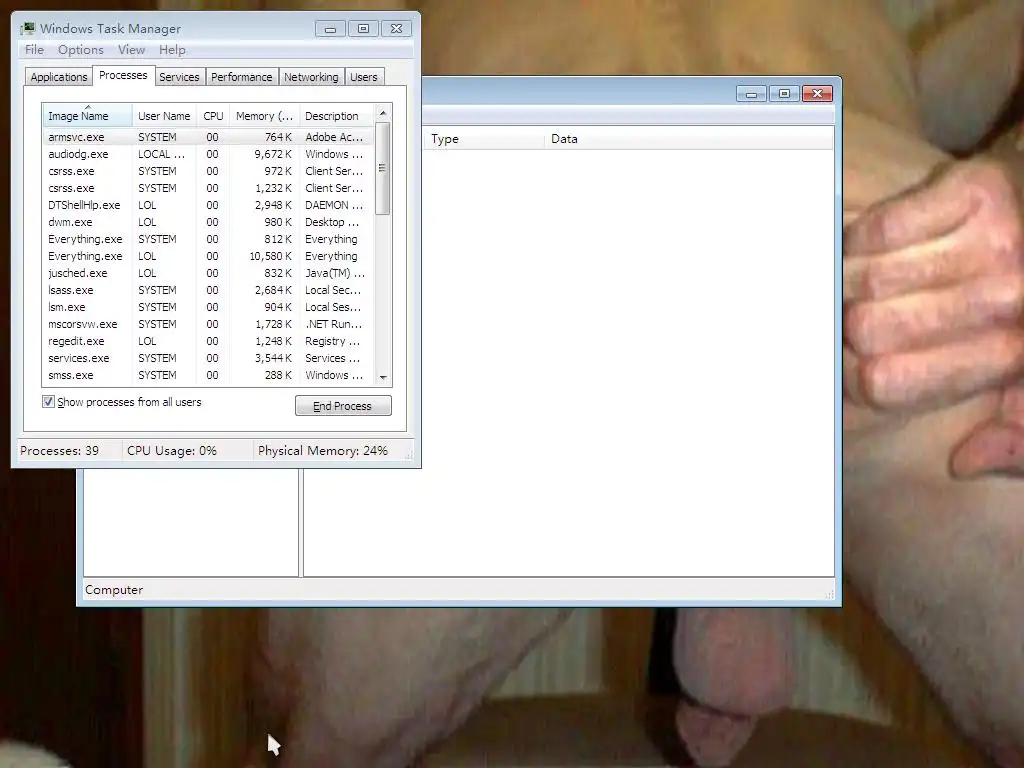The image size is (1024, 768).
Task: Click the process list scrollbar track below thumb
Action: (x=383, y=291)
